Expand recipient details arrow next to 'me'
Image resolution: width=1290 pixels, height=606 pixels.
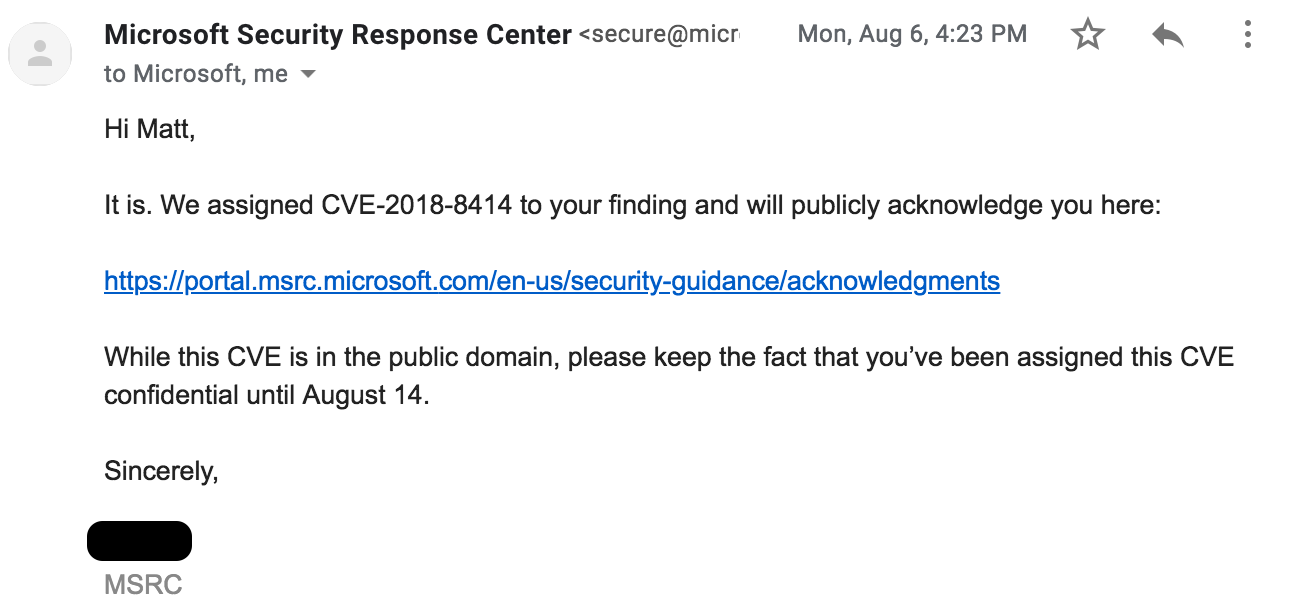(x=308, y=74)
